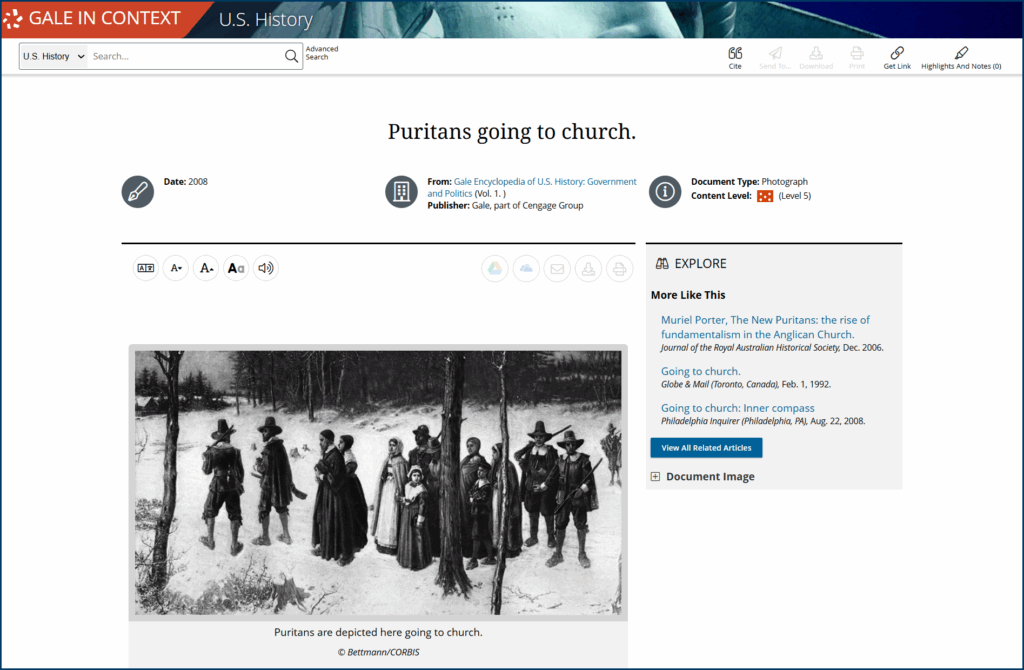The width and height of the screenshot is (1024, 670).
Task: Open the display options (Aa) button
Action: [236, 268]
